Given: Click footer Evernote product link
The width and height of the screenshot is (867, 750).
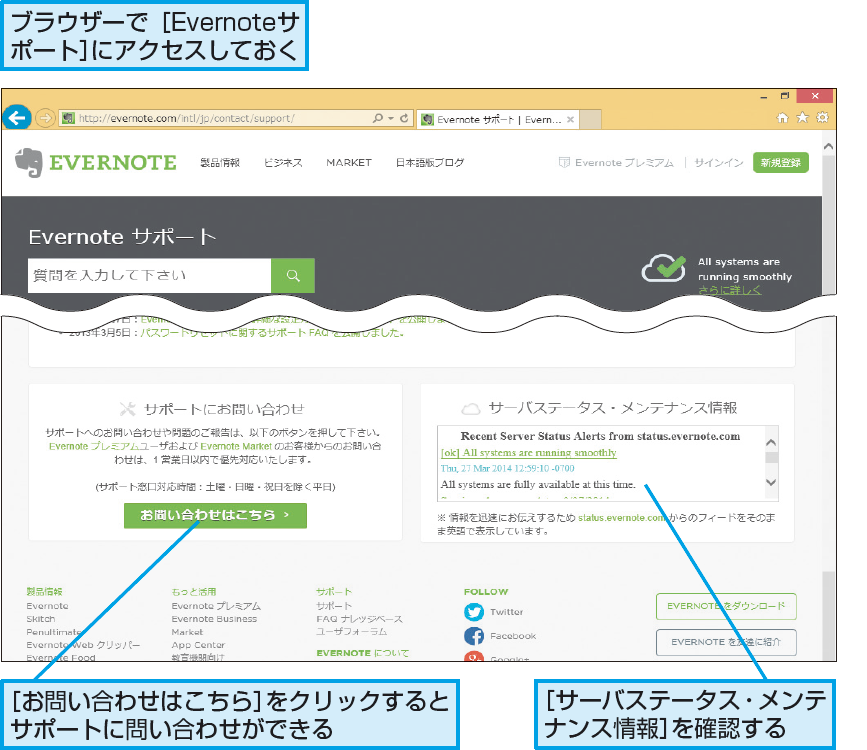Looking at the screenshot, I should coord(48,606).
